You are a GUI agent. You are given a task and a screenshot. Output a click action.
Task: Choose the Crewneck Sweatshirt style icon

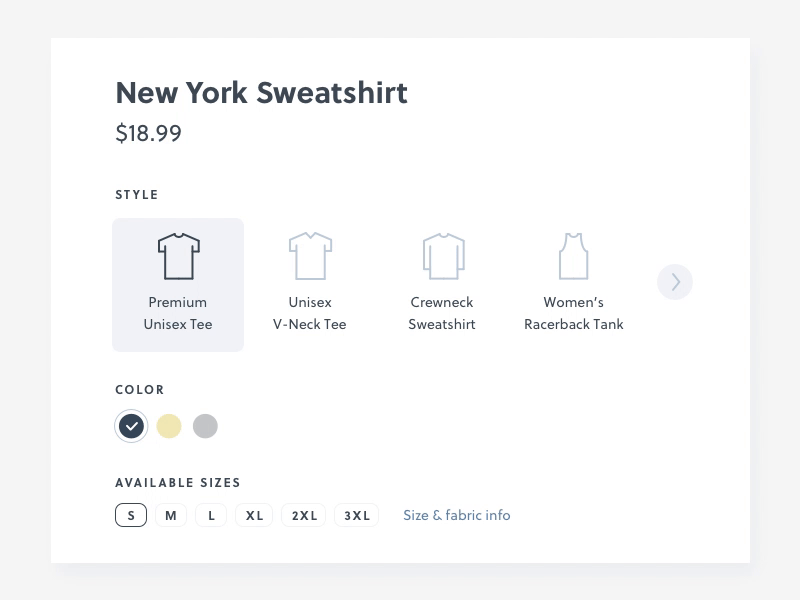click(442, 285)
